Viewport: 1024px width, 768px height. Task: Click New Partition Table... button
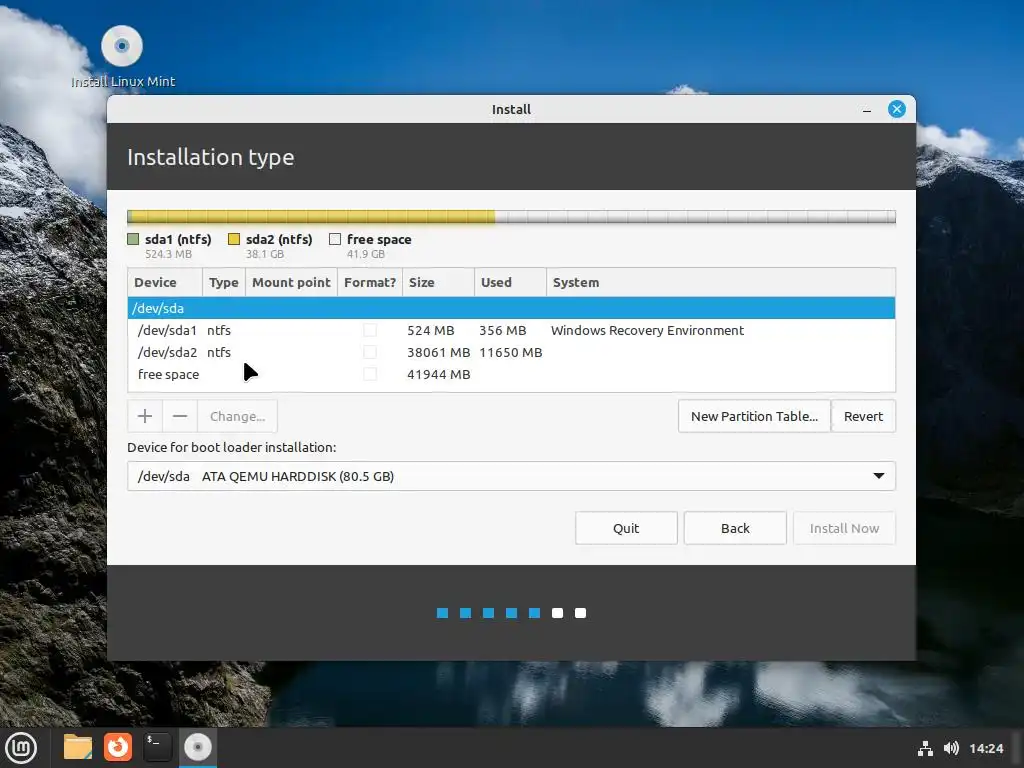[x=754, y=416]
